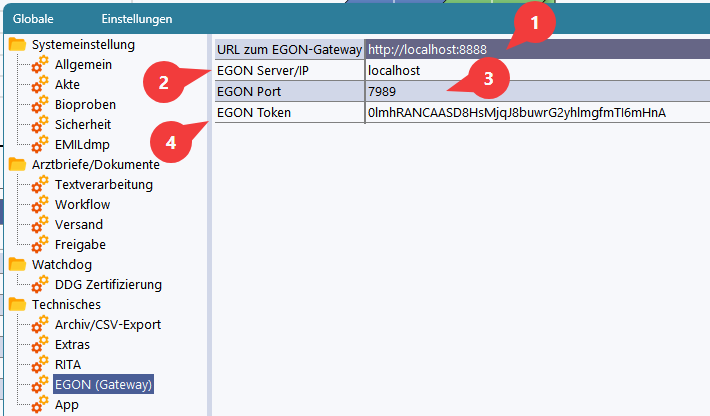Click the EGON Server/IP localhost field
The height and width of the screenshot is (416, 710).
click(537, 71)
